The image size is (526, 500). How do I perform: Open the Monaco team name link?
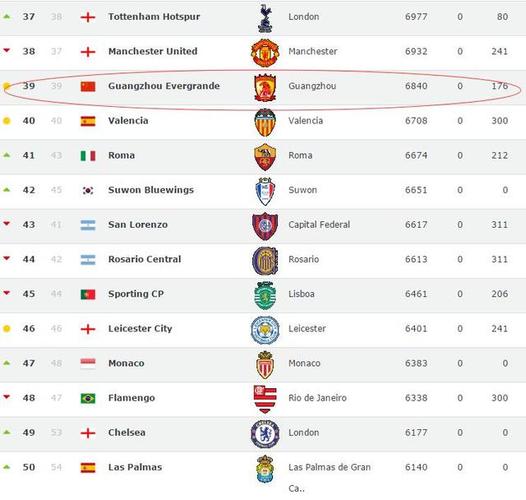126,363
